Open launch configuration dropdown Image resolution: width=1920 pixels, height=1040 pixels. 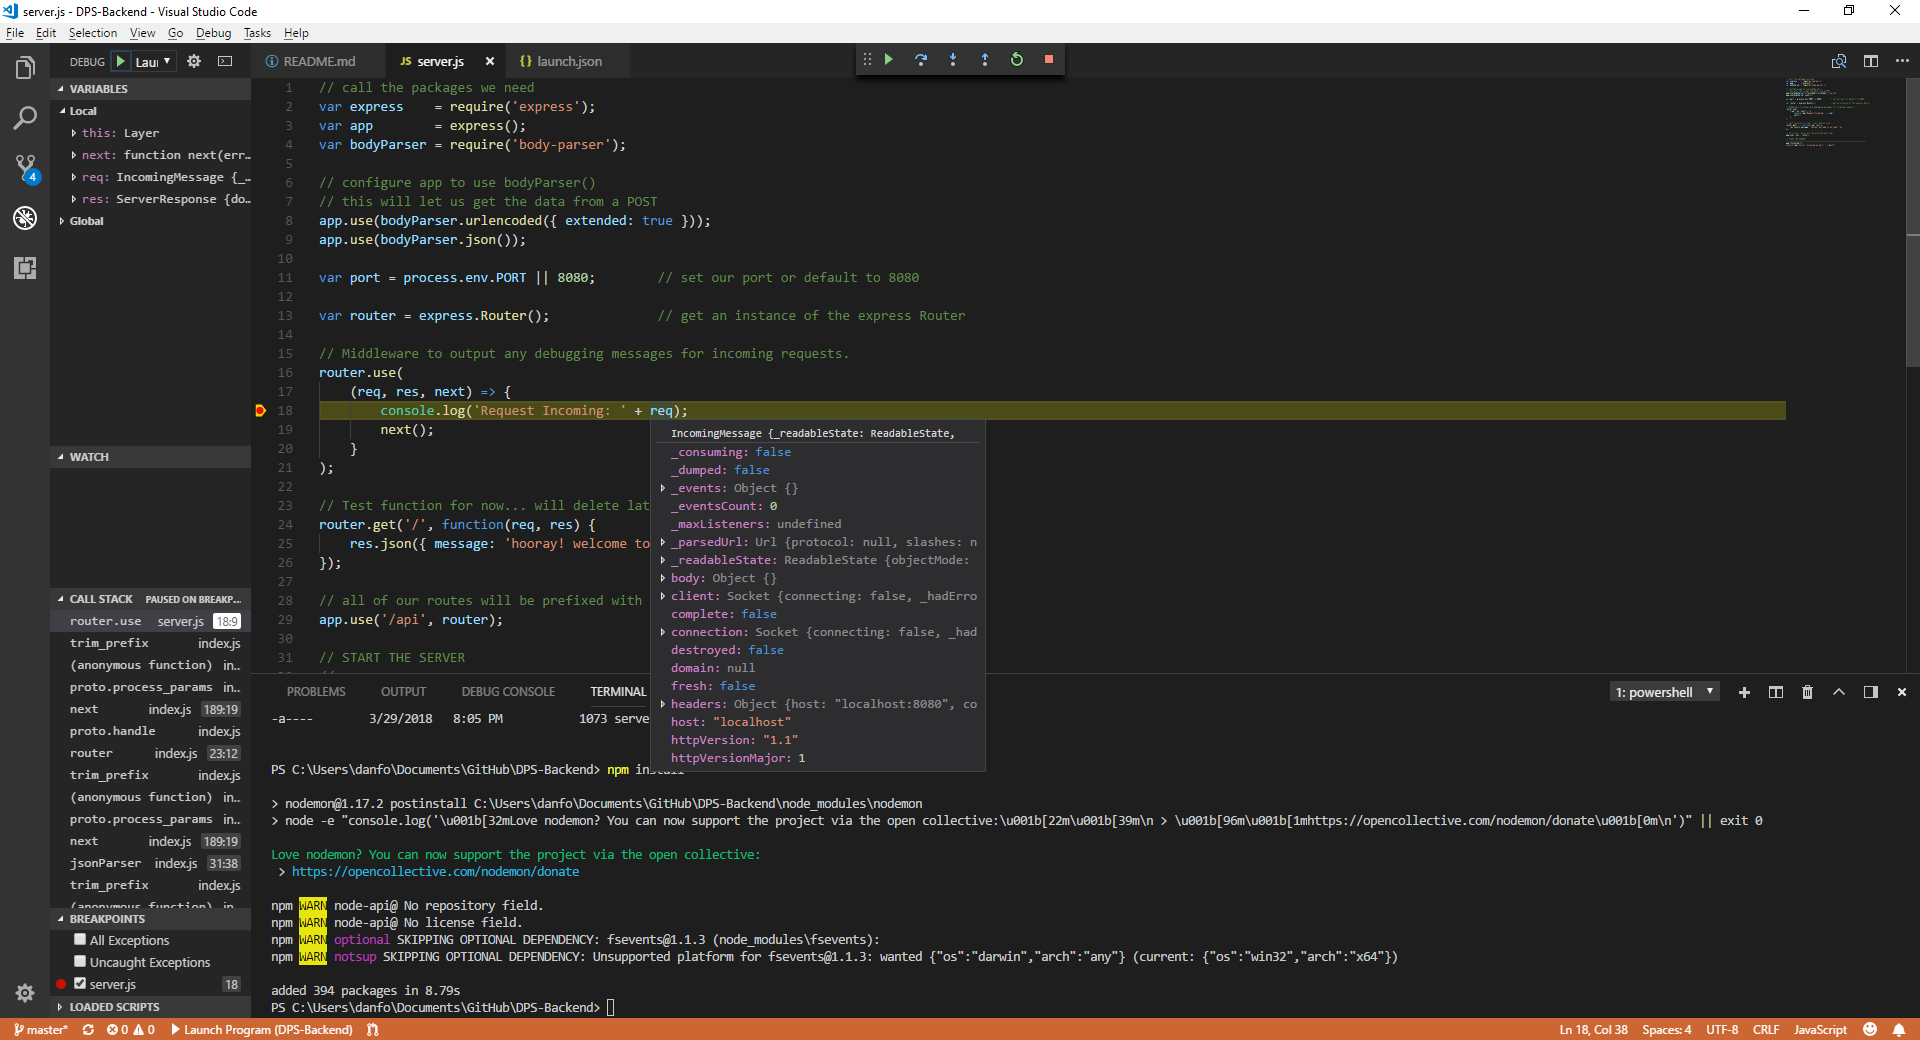[154, 61]
